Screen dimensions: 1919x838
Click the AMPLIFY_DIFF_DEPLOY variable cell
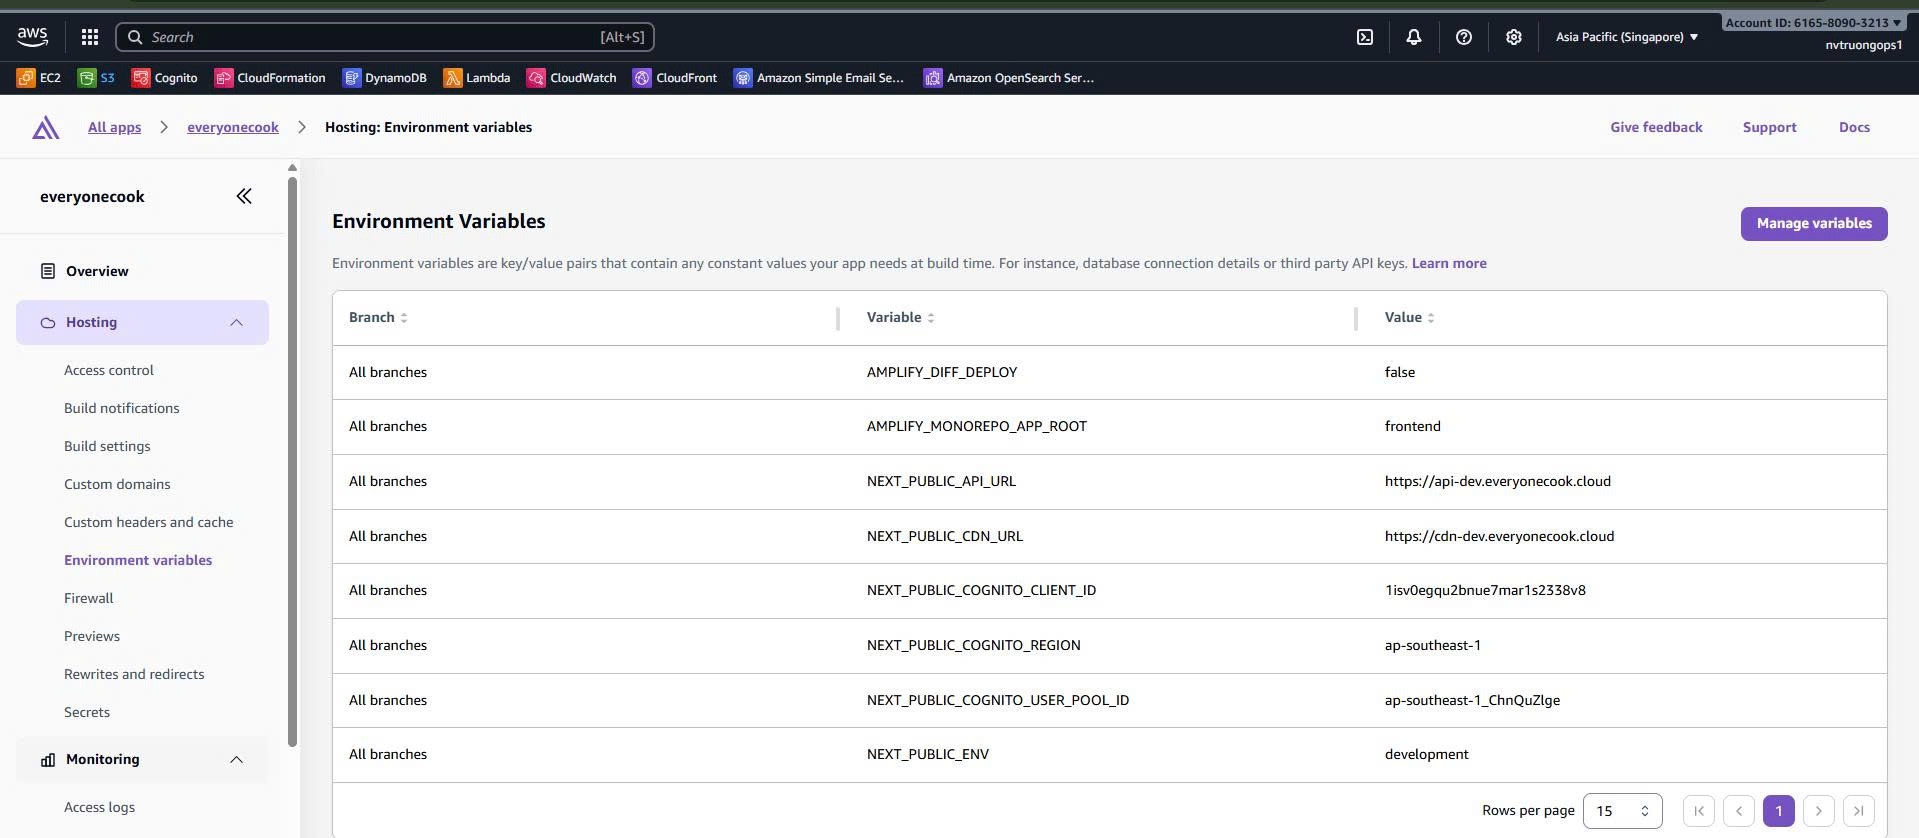coord(942,372)
